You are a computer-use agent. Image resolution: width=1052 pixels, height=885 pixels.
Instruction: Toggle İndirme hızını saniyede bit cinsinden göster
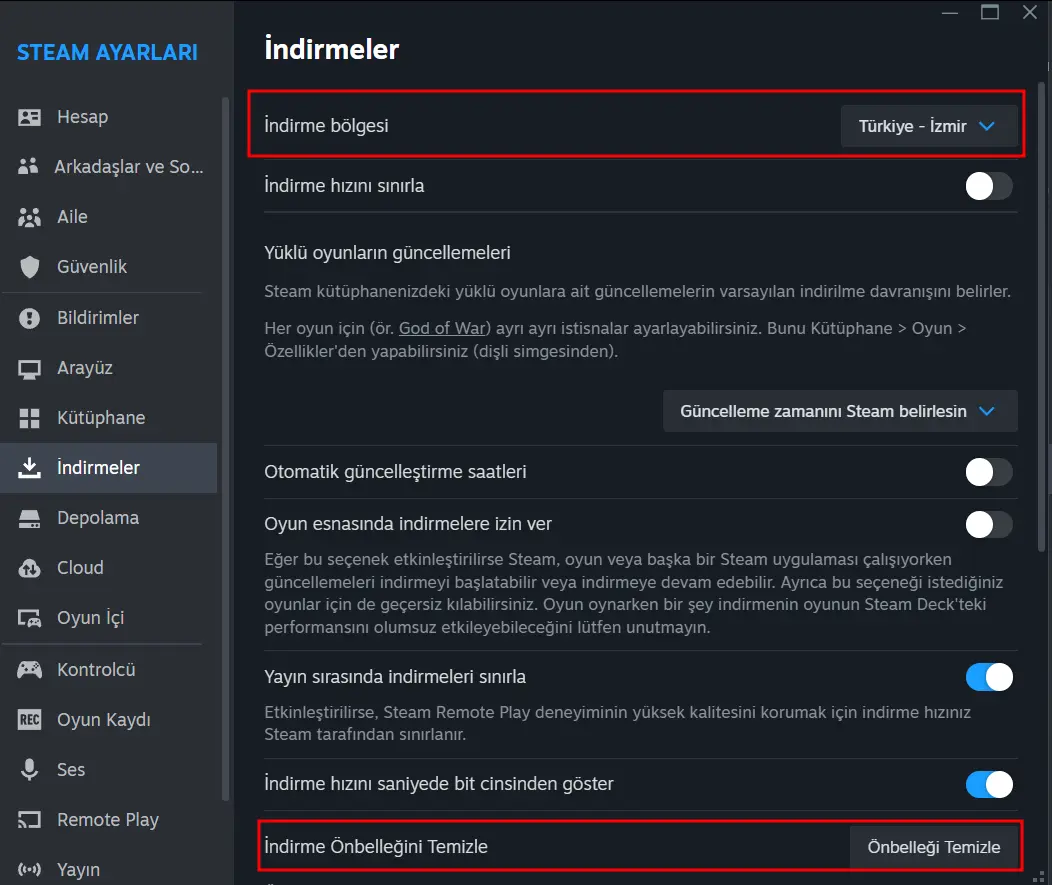pyautogui.click(x=989, y=784)
